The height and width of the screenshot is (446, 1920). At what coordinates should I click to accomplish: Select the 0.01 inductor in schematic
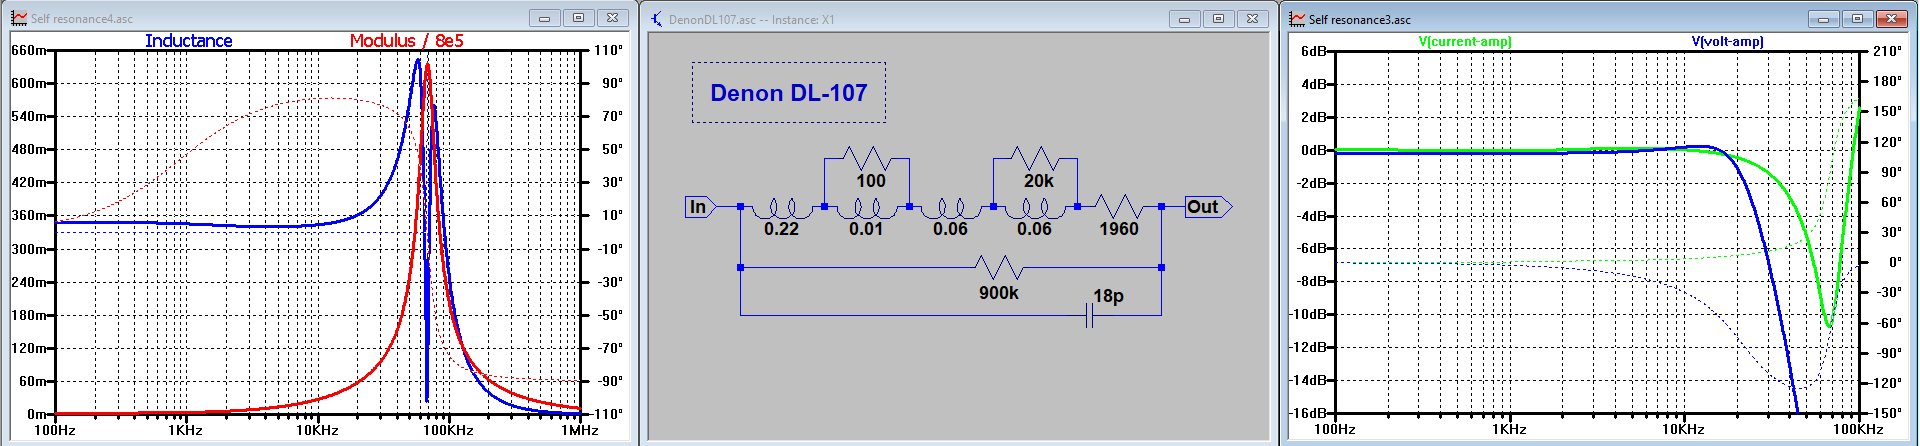(x=866, y=208)
